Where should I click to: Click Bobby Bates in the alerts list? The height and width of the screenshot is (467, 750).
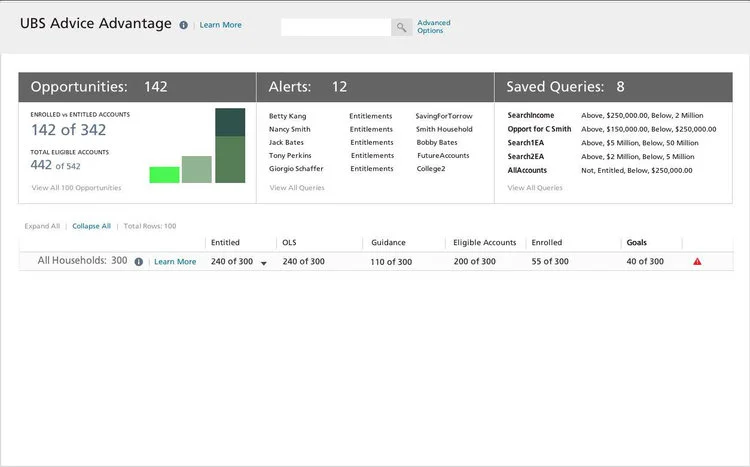click(437, 142)
